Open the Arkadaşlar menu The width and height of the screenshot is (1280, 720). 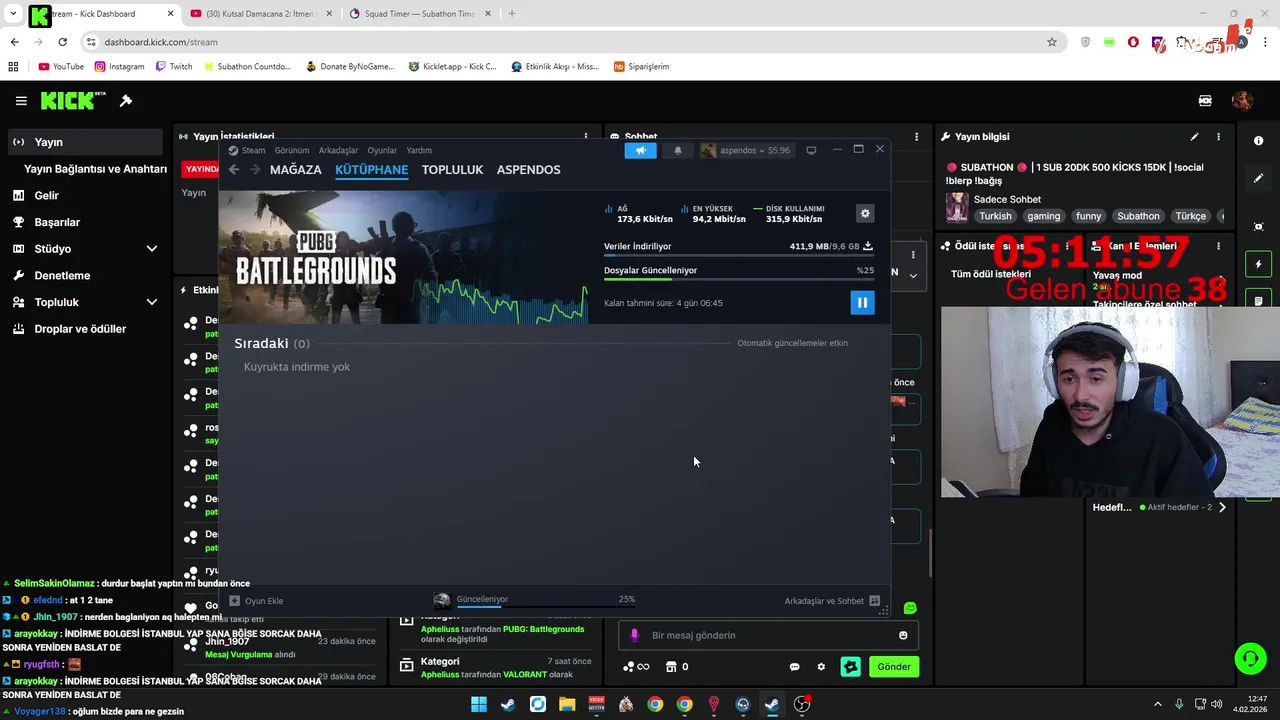[338, 150]
